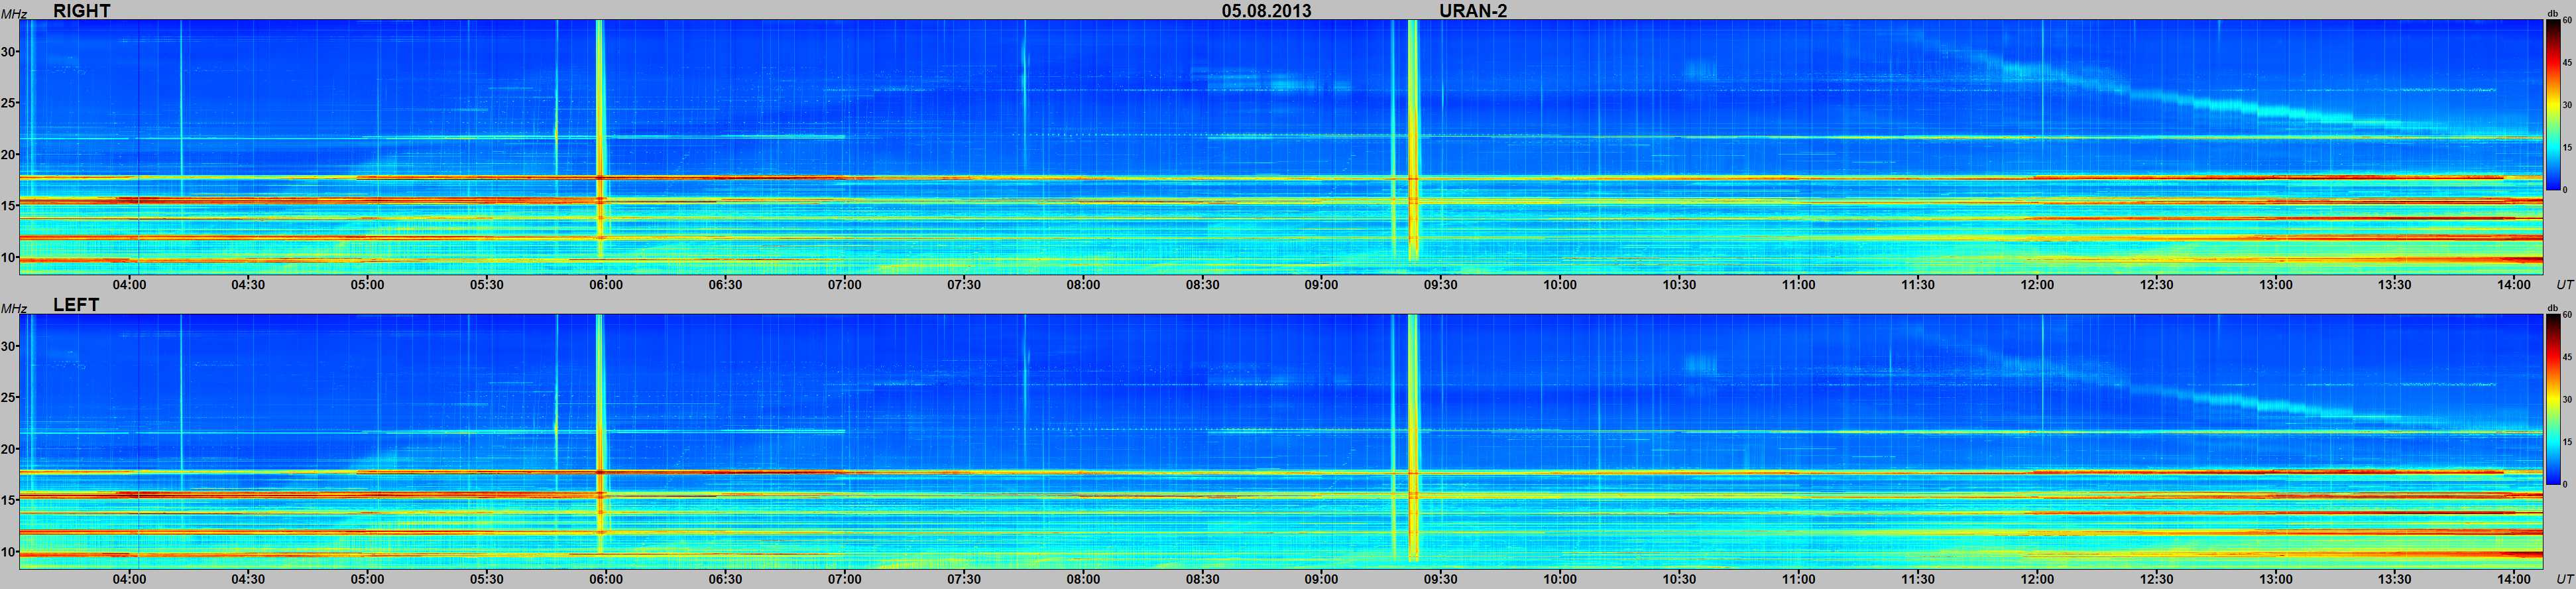The height and width of the screenshot is (589, 2576).
Task: Click the UT axis label of LEFT panel
Action: pyautogui.click(x=2564, y=579)
